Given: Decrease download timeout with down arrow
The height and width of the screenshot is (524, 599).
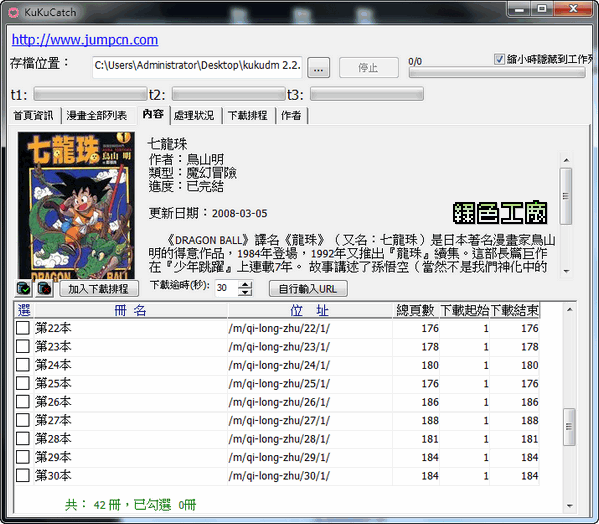Looking at the screenshot, I should point(245,293).
